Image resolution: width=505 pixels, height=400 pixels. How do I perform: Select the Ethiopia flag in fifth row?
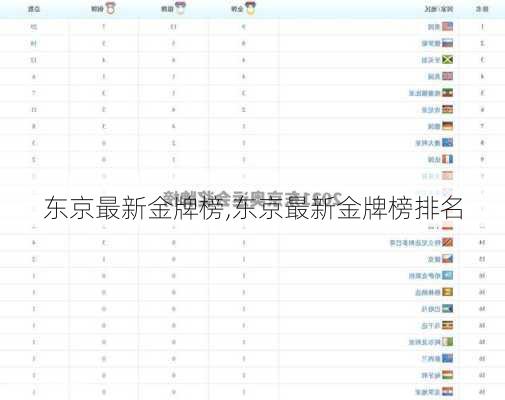[447, 93]
